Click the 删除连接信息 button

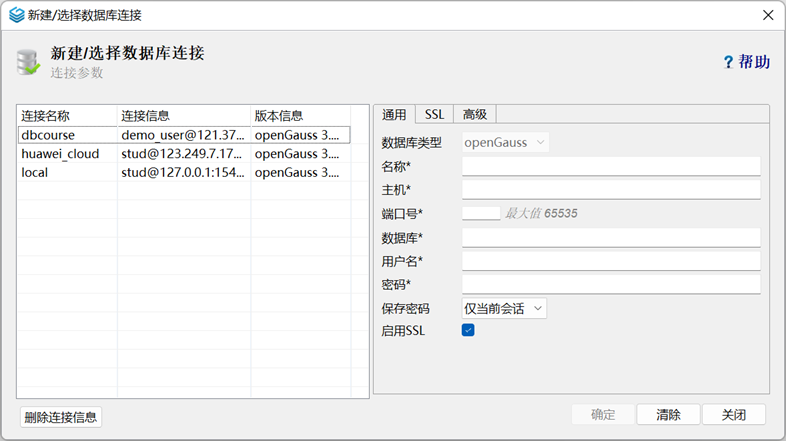click(x=61, y=417)
